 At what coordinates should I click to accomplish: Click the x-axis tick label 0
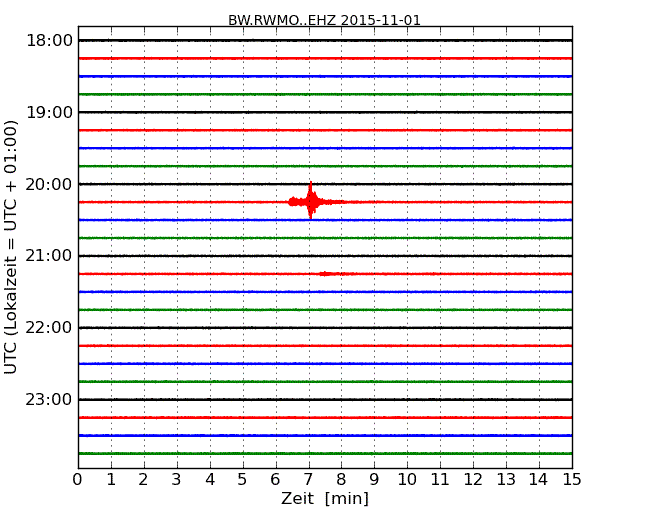78,480
